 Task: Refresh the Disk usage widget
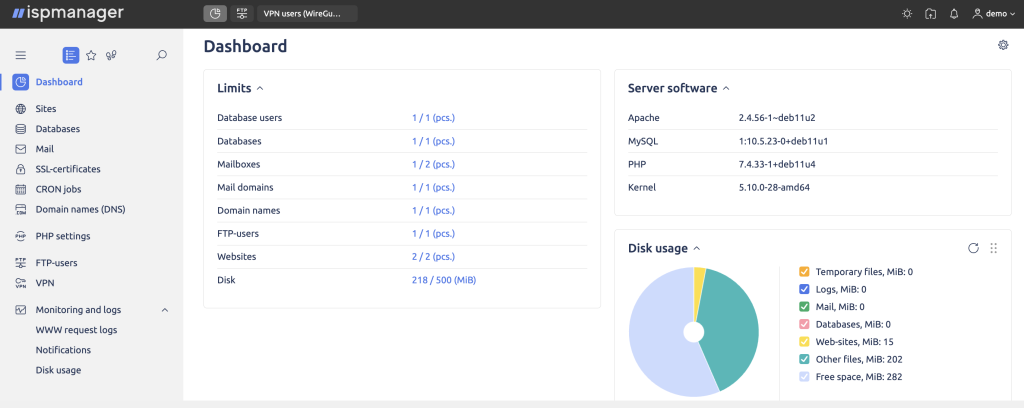click(973, 248)
